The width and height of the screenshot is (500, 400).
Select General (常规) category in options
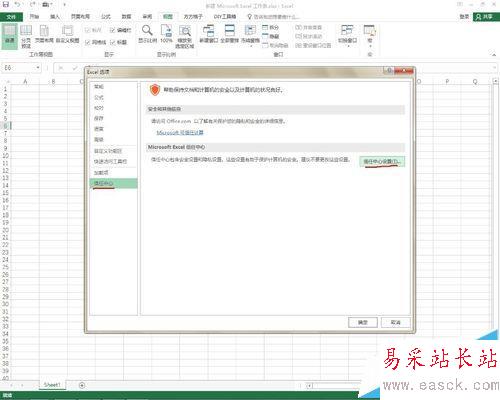click(113, 87)
